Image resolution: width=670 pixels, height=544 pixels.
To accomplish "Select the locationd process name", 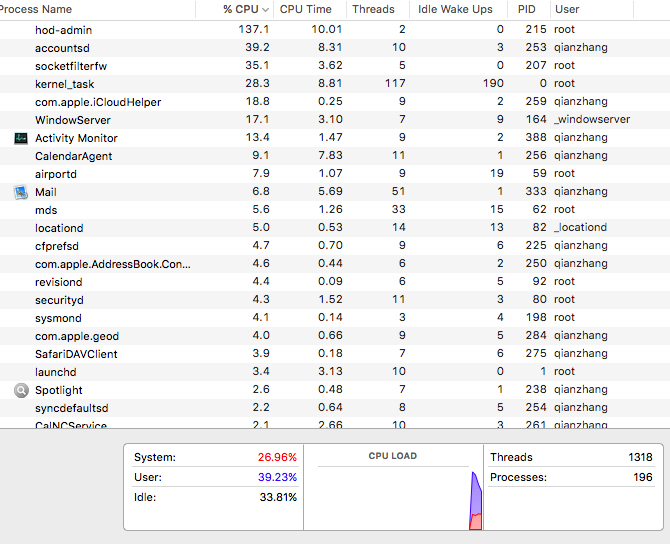I will coord(59,228).
